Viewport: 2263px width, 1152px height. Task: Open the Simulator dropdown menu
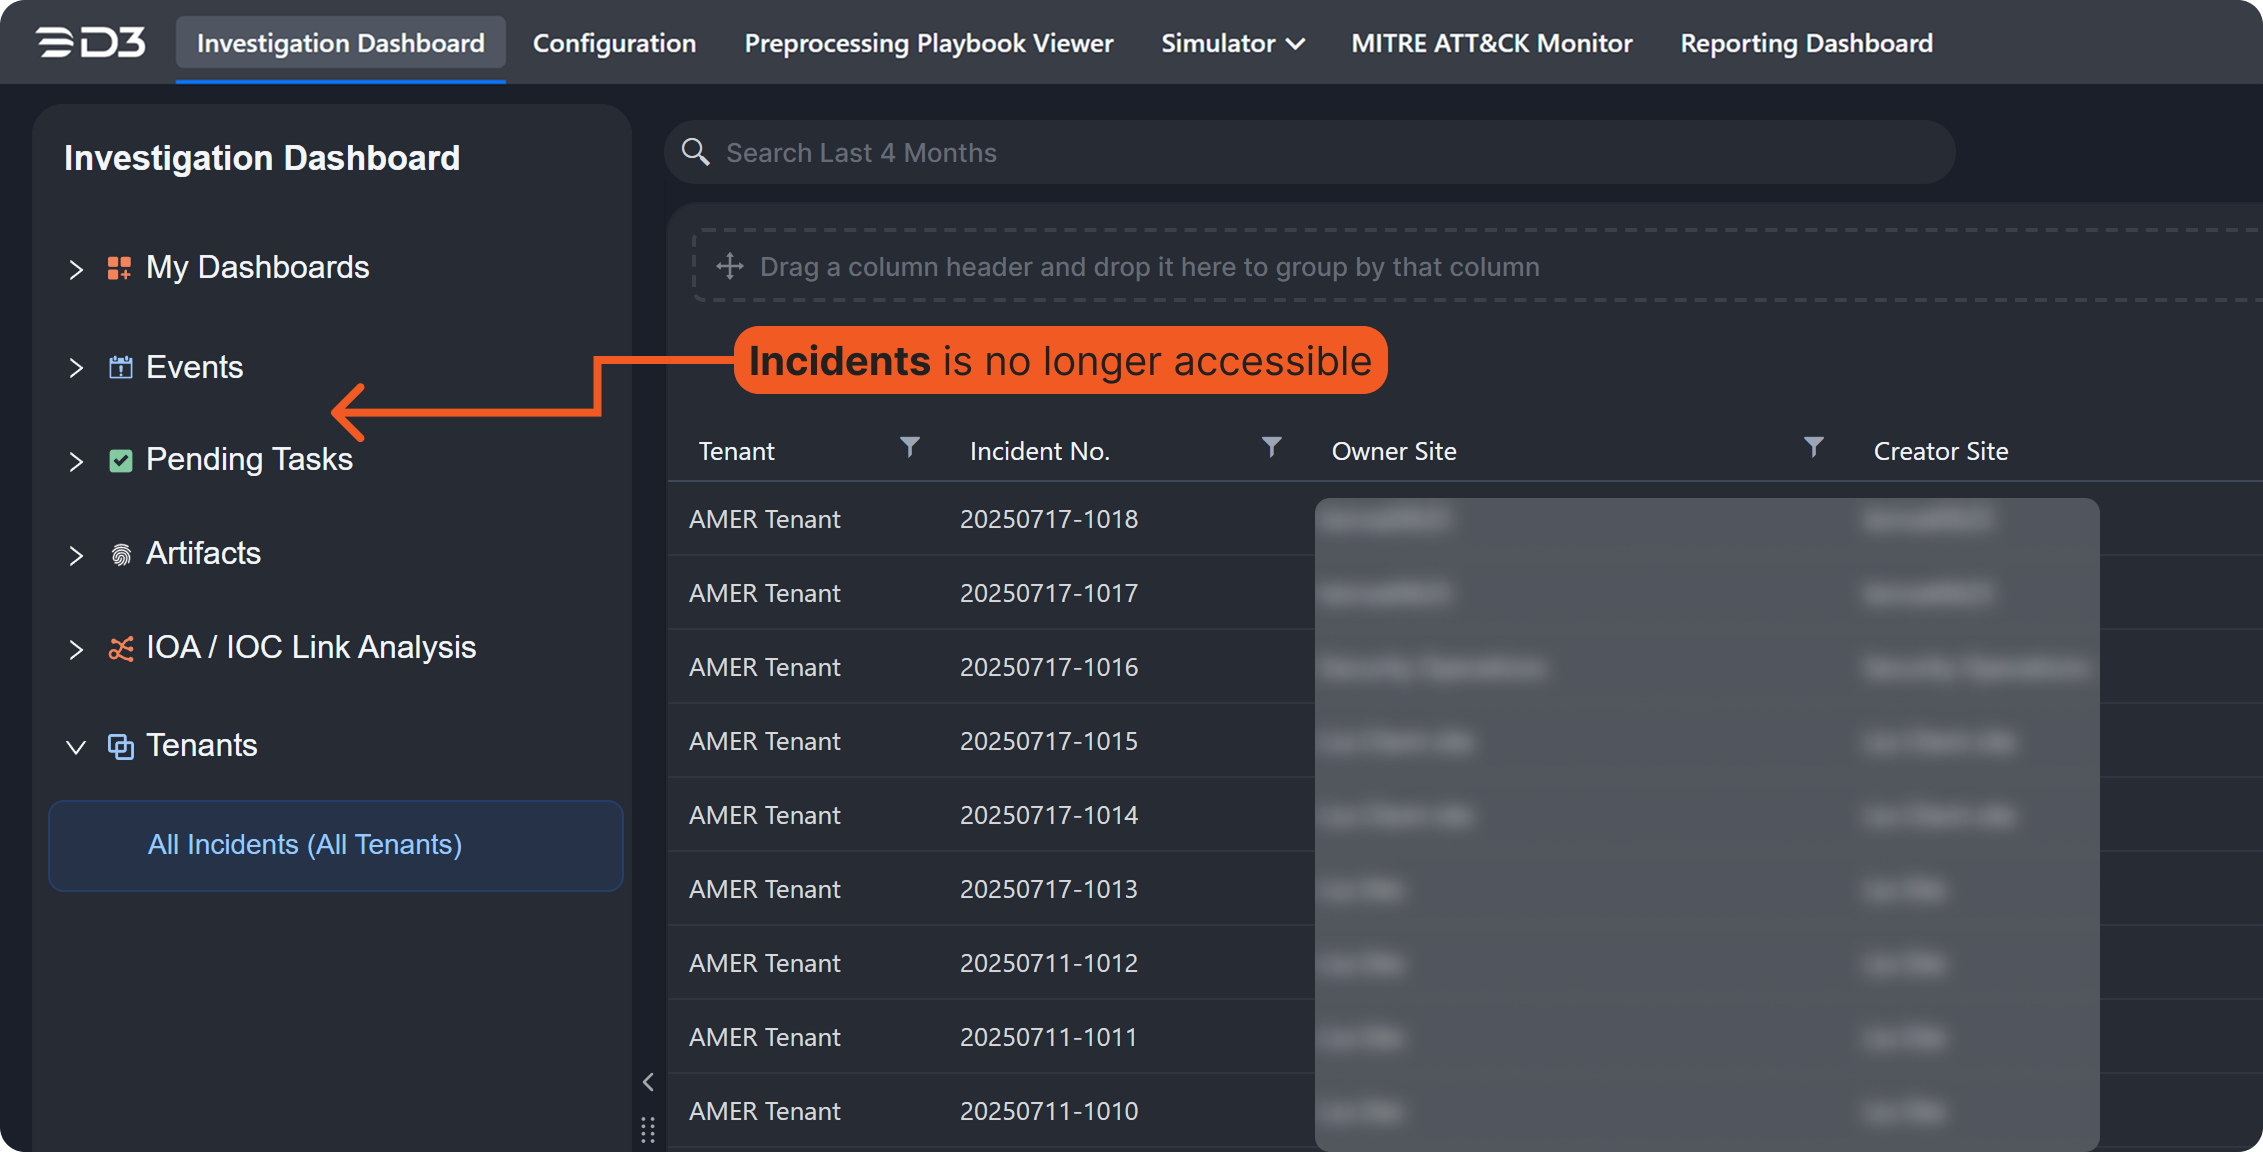(1232, 43)
